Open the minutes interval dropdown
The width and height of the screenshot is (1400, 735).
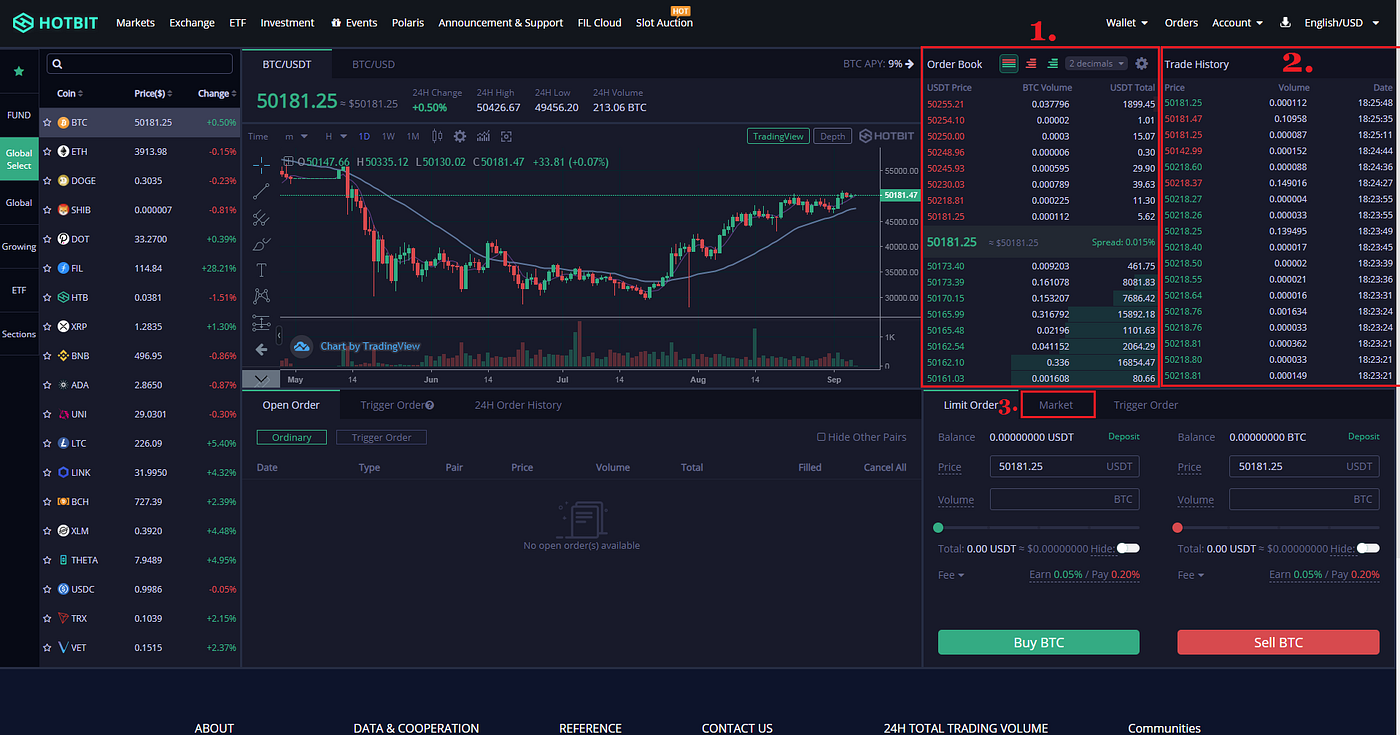pos(295,136)
